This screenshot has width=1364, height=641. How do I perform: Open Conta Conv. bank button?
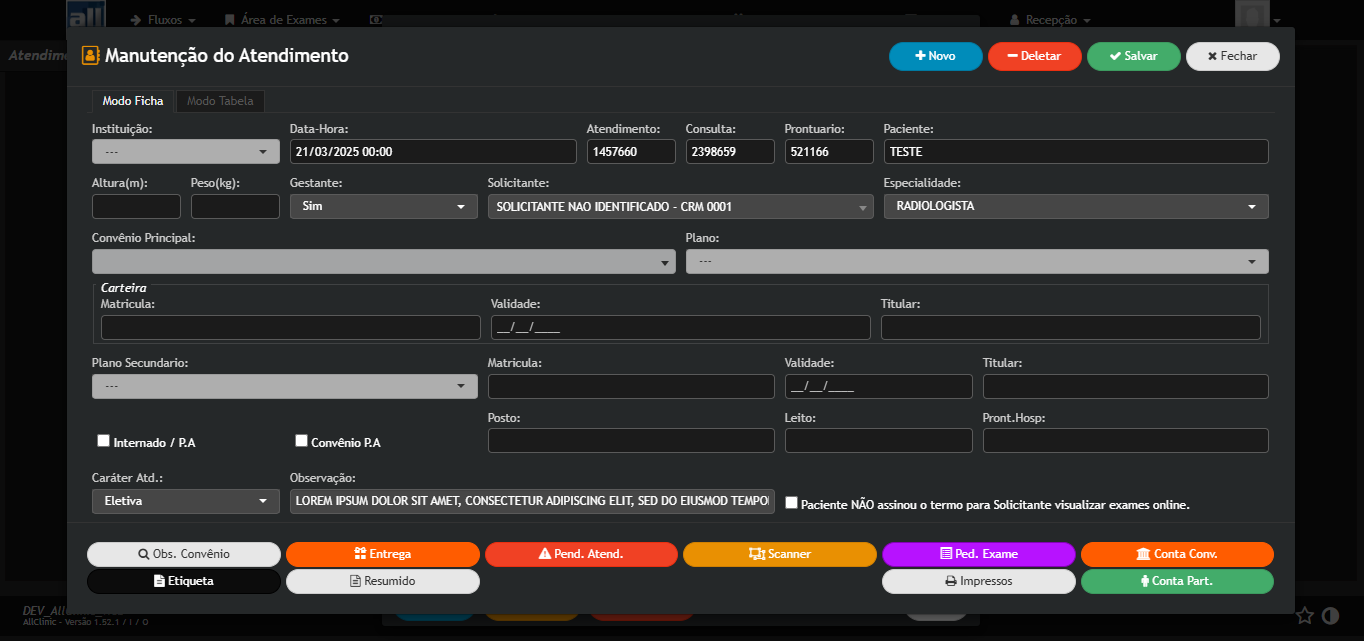pos(1177,554)
